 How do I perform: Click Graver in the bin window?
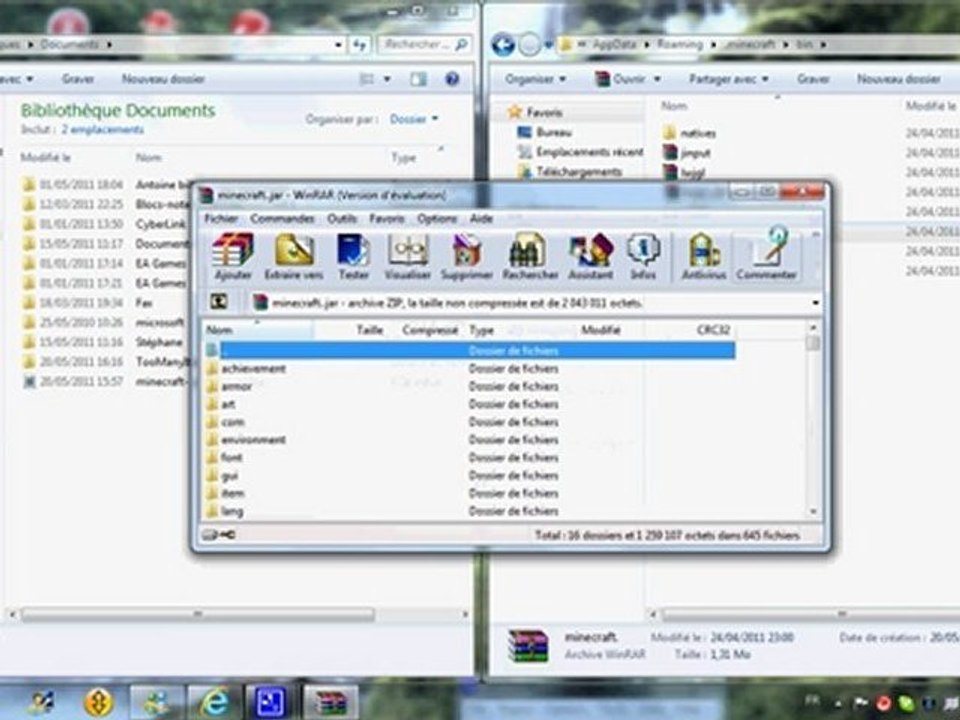pyautogui.click(x=813, y=79)
